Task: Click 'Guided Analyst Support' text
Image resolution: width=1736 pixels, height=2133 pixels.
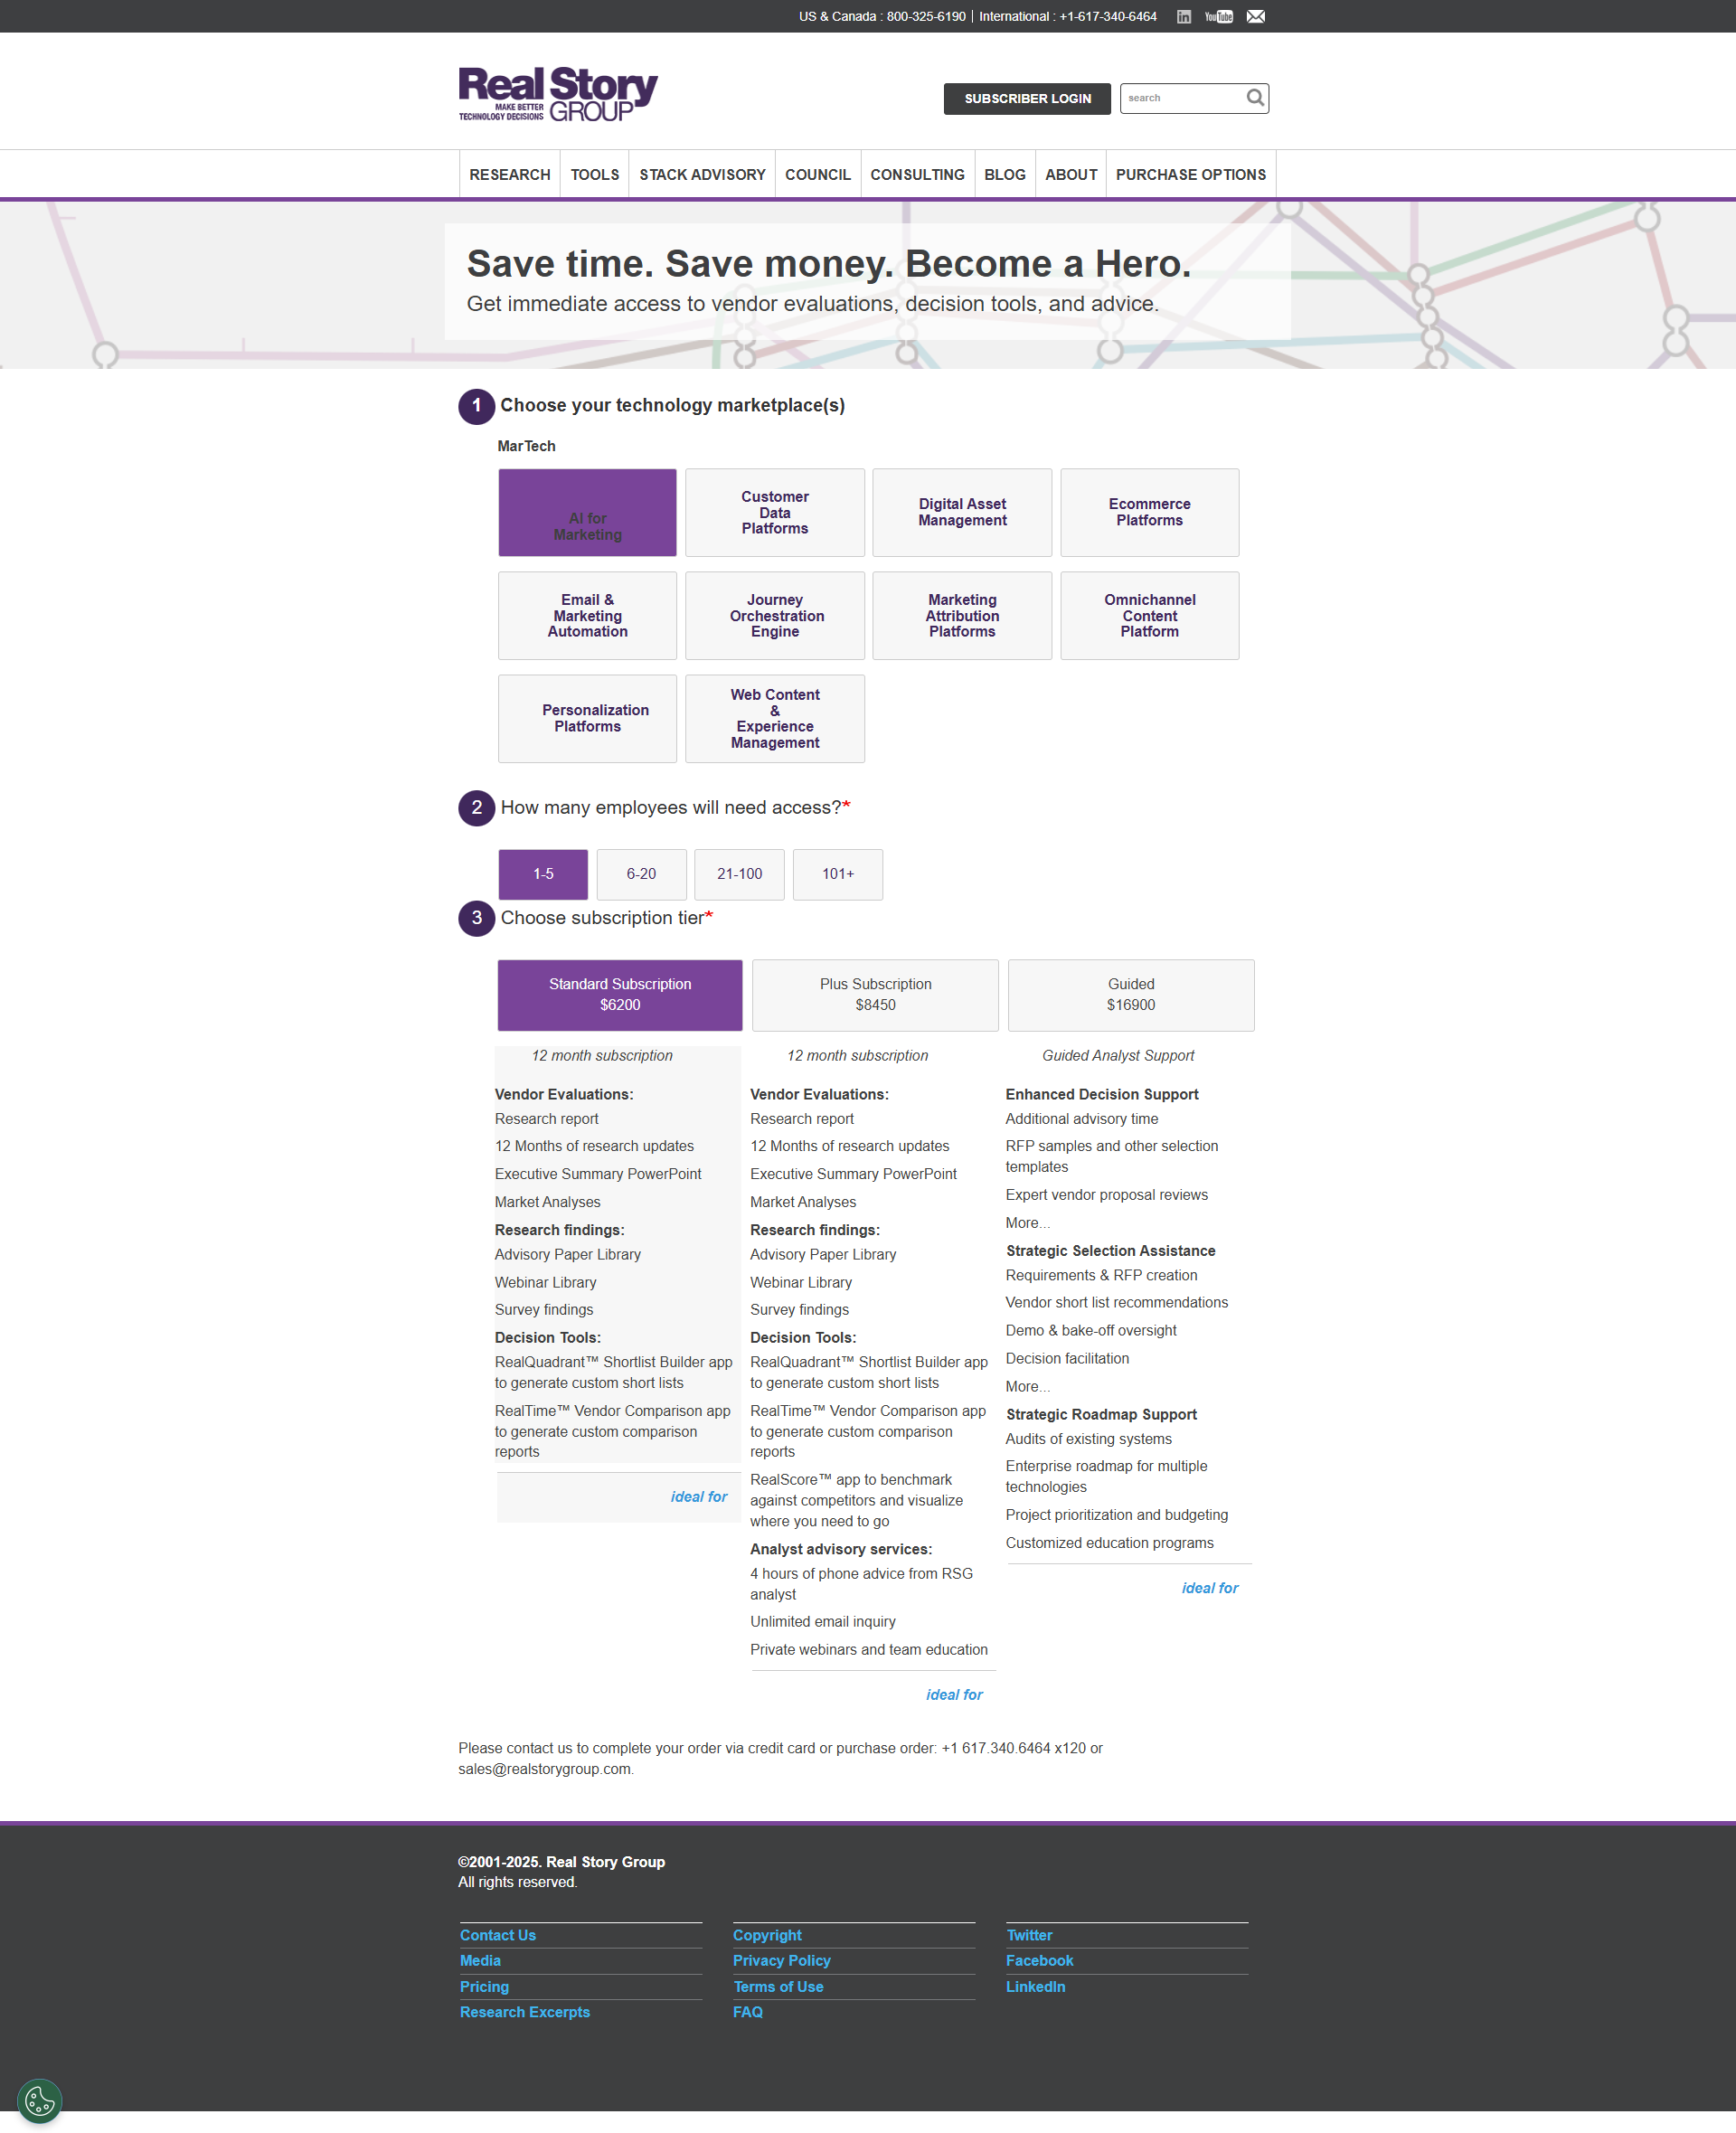Action: pyautogui.click(x=1118, y=1056)
